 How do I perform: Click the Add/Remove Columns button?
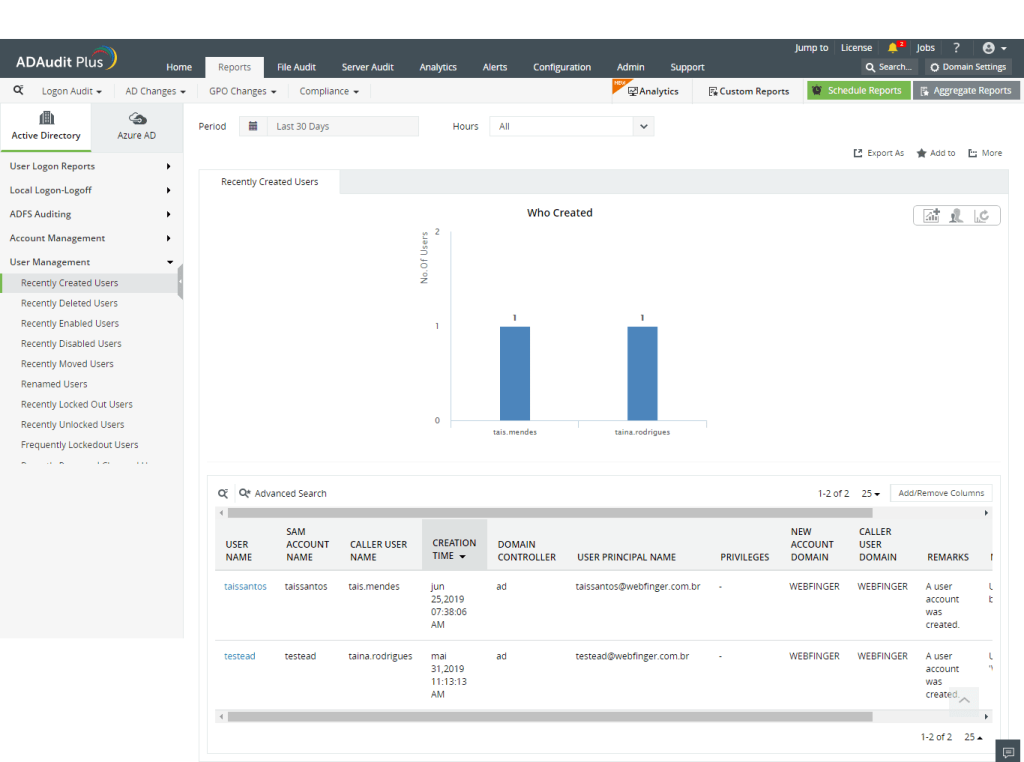pyautogui.click(x=940, y=493)
